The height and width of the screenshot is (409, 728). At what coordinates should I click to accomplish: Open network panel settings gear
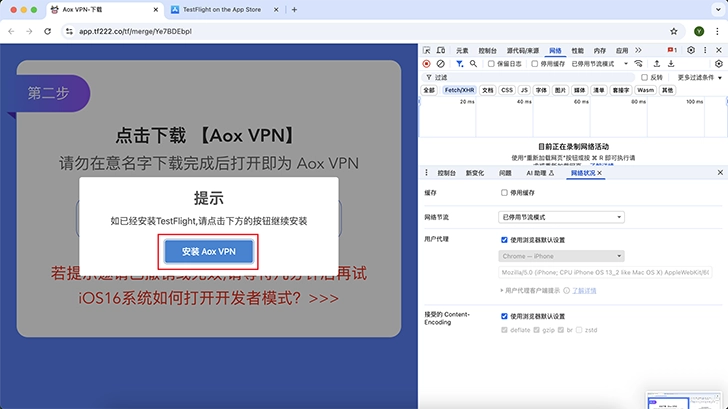pos(719,64)
